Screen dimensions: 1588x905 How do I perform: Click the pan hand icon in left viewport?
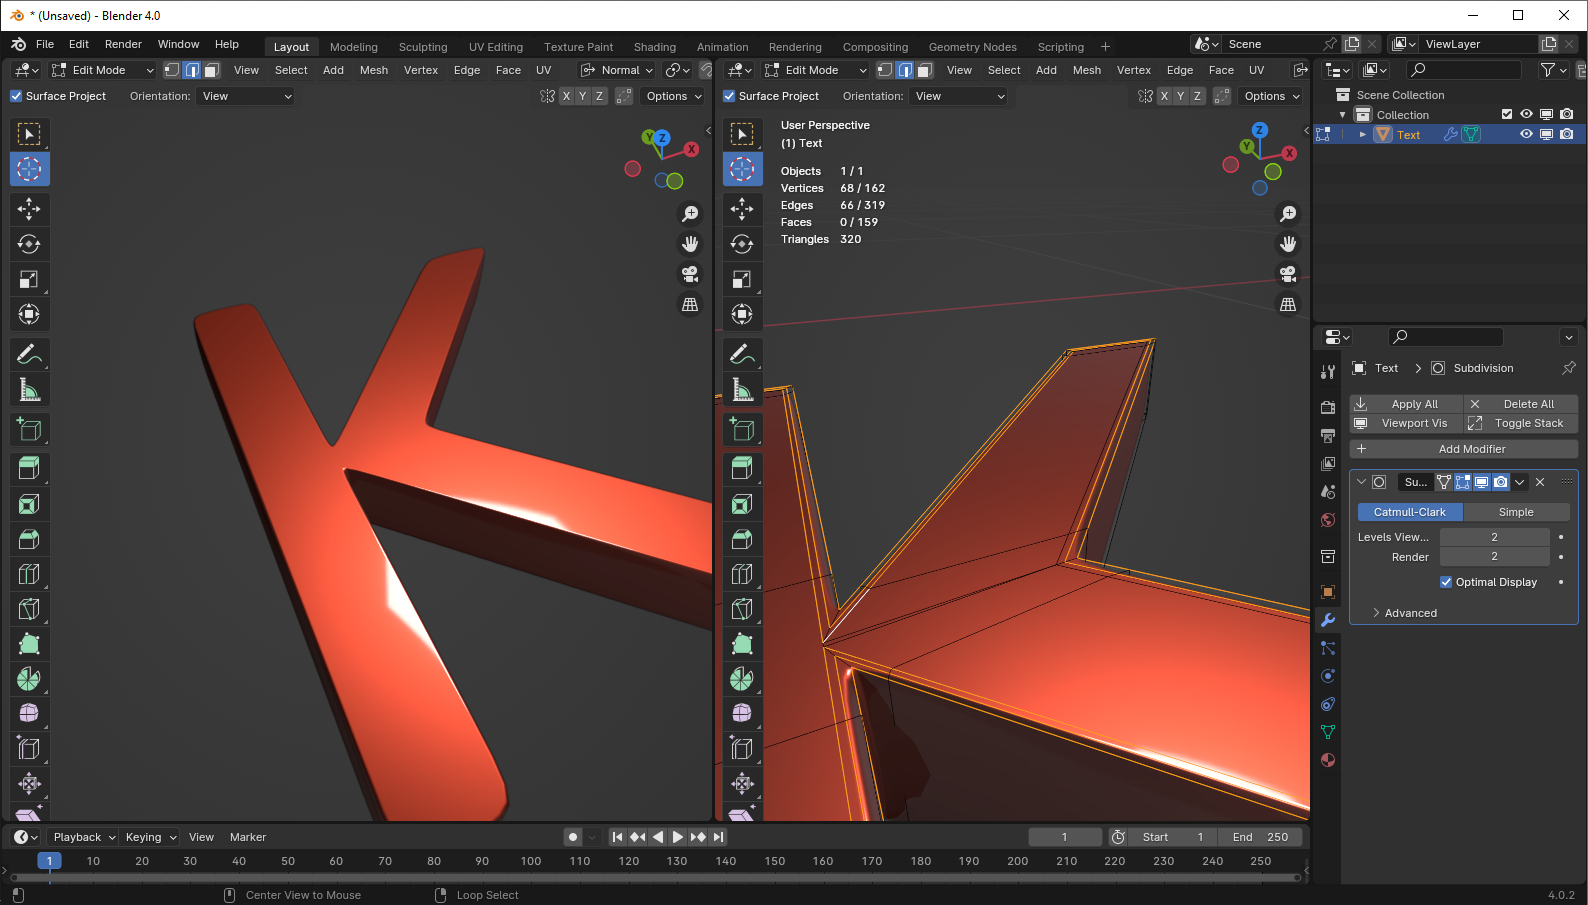tap(690, 244)
